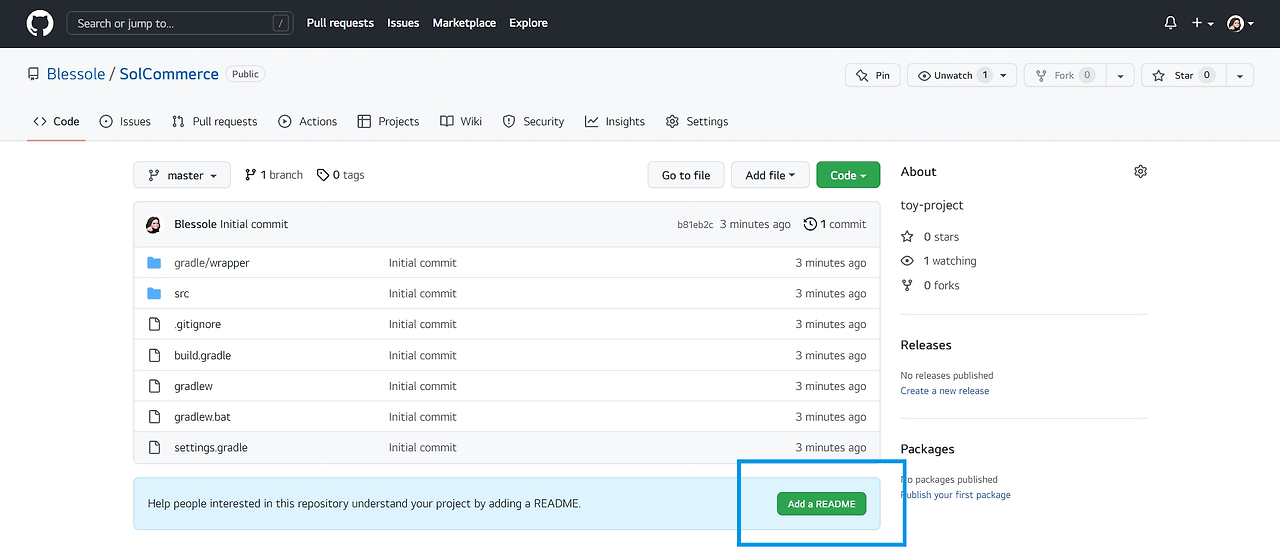The image size is (1280, 560).
Task: Open Initial commit message on the build.gradle row
Action: click(x=423, y=355)
